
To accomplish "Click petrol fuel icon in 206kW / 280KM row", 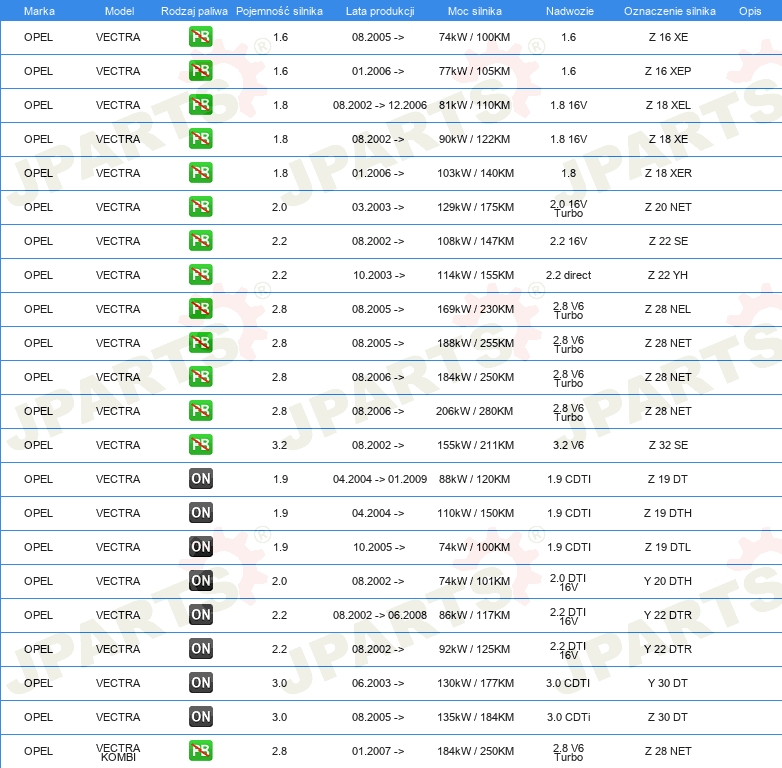I will (x=200, y=411).
